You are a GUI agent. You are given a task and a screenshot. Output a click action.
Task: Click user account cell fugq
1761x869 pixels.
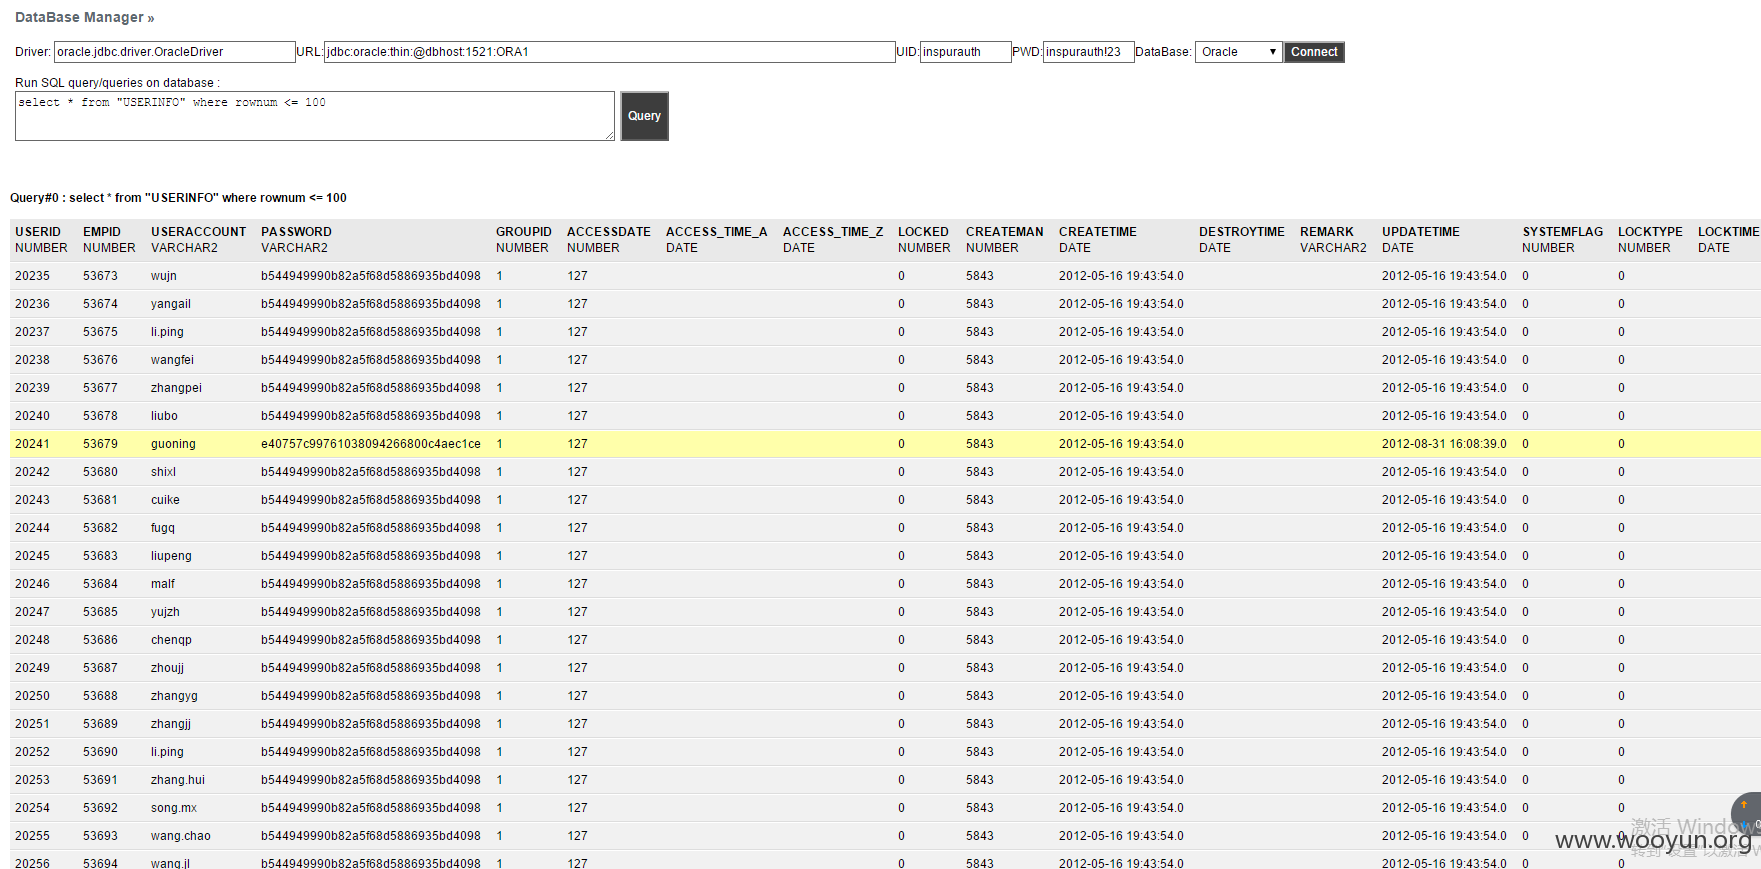[163, 528]
